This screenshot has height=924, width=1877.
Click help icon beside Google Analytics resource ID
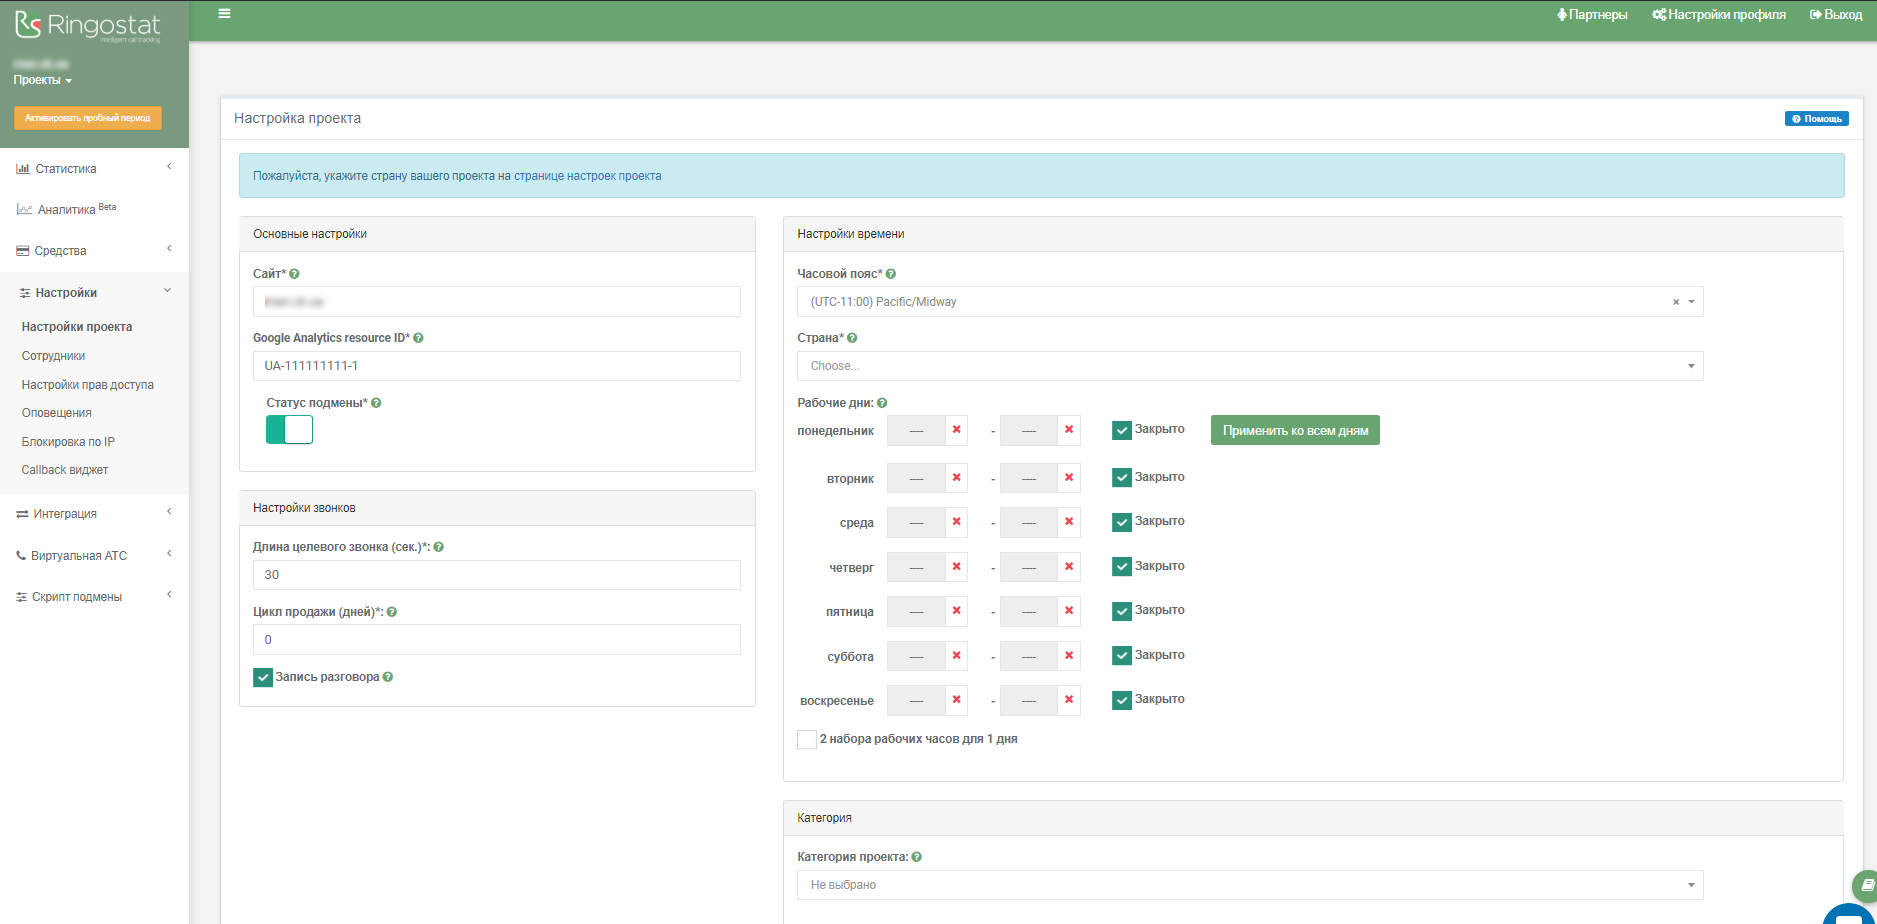click(x=418, y=338)
